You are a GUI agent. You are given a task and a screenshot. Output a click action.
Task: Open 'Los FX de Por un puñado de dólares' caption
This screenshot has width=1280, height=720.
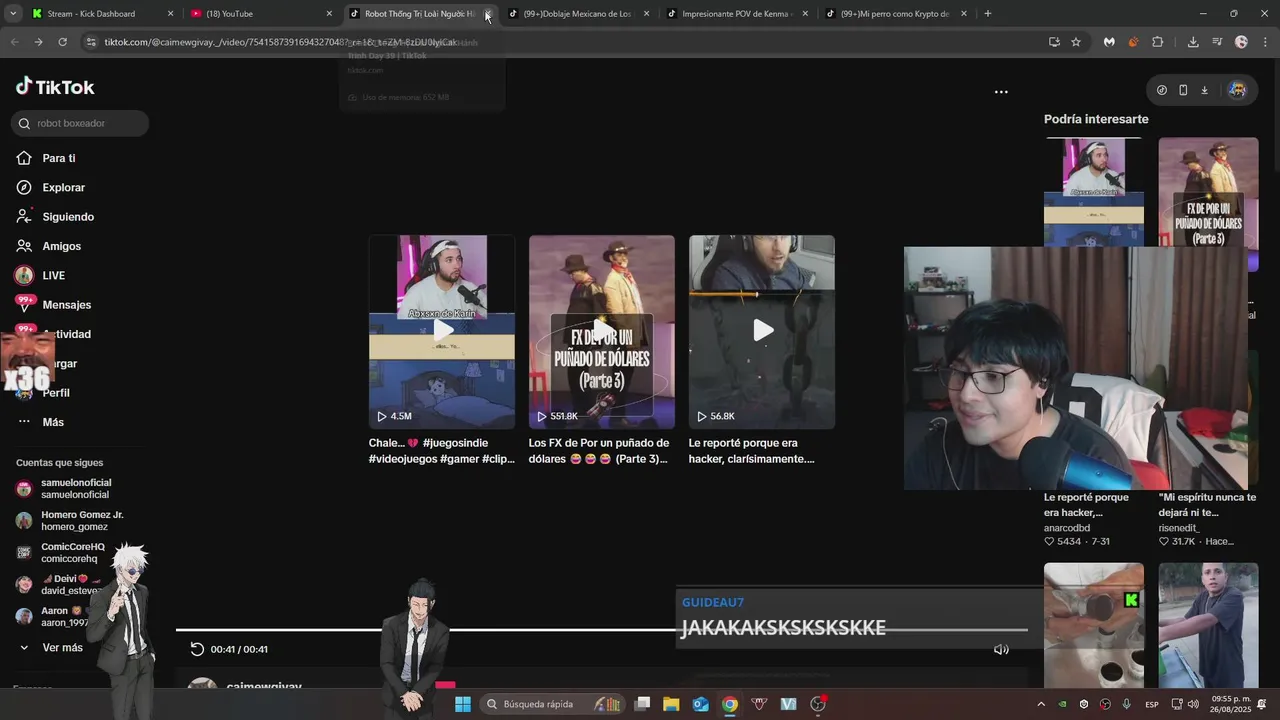(x=600, y=451)
